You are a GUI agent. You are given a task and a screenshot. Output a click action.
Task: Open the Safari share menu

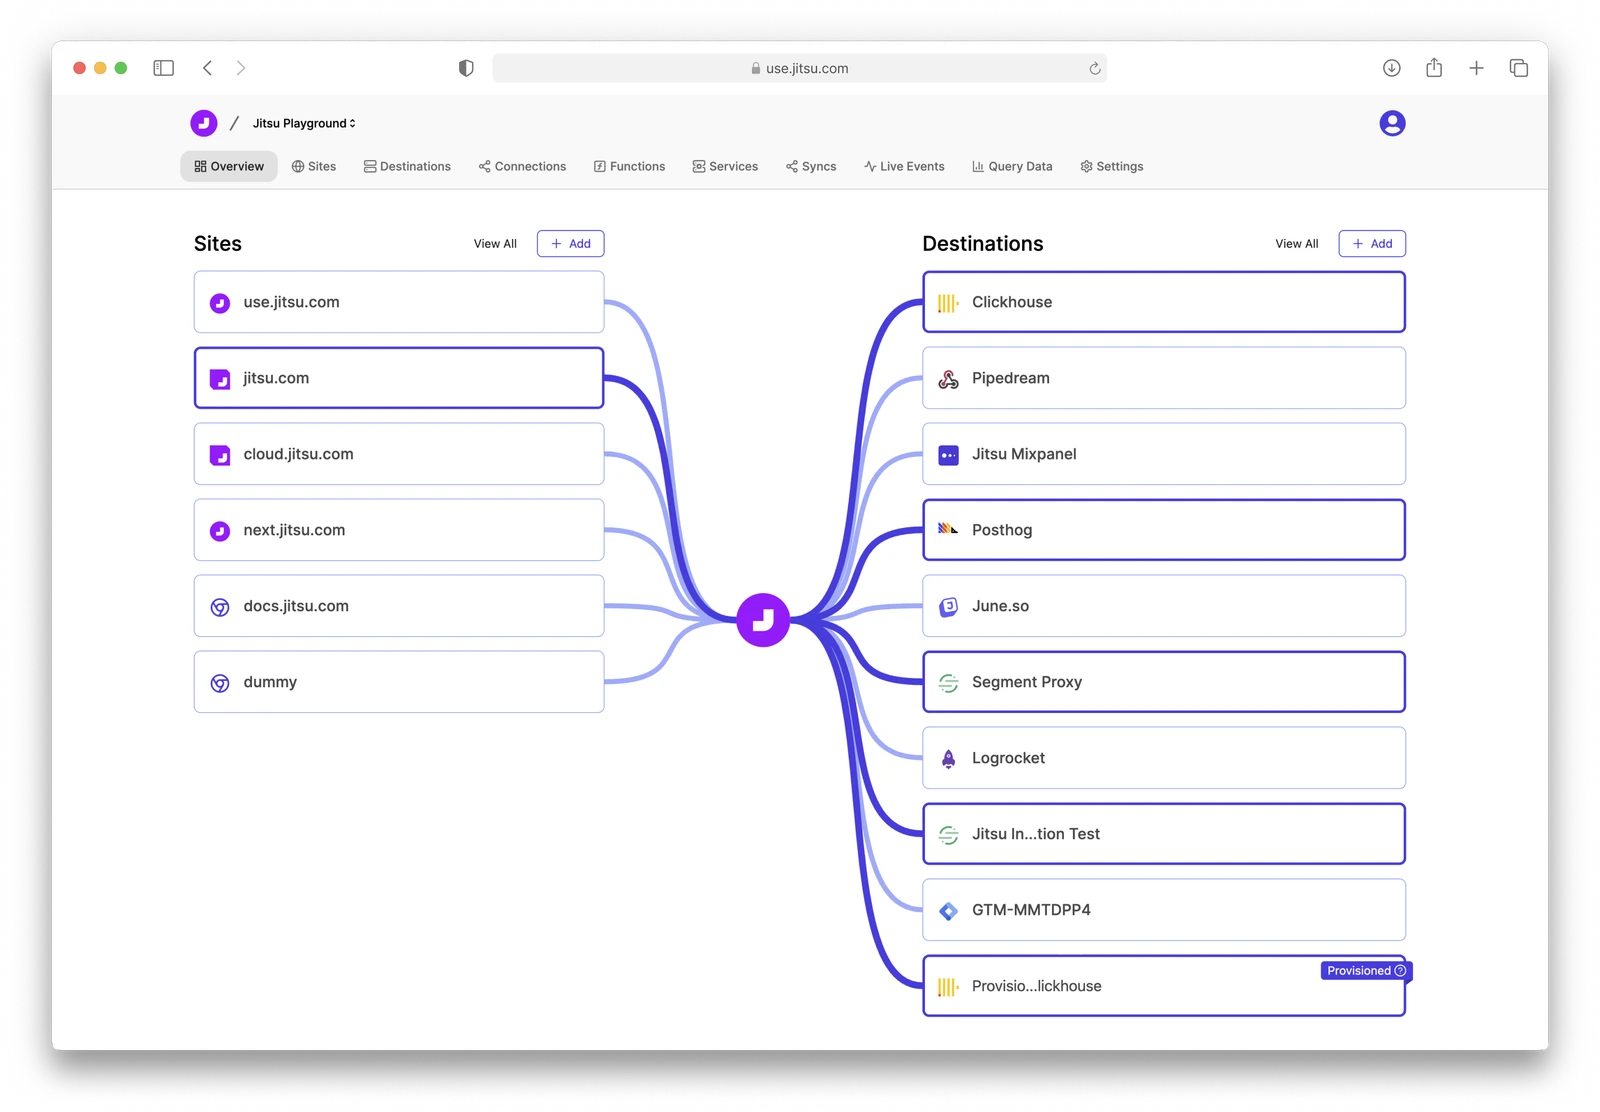point(1434,67)
